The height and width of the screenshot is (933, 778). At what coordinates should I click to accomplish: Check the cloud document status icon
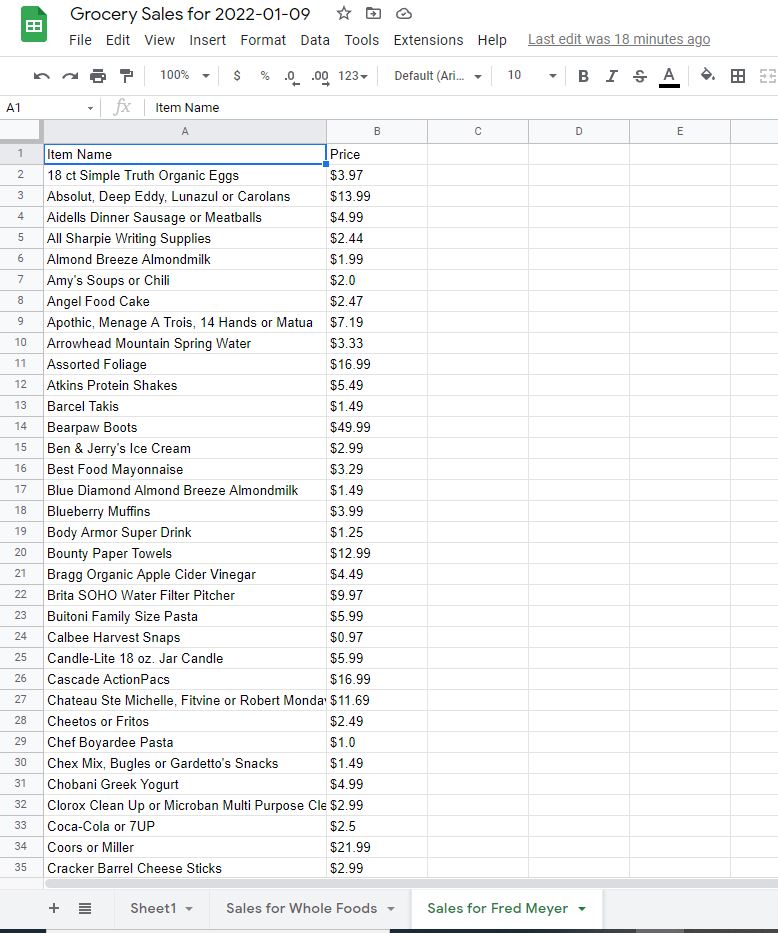tap(404, 13)
